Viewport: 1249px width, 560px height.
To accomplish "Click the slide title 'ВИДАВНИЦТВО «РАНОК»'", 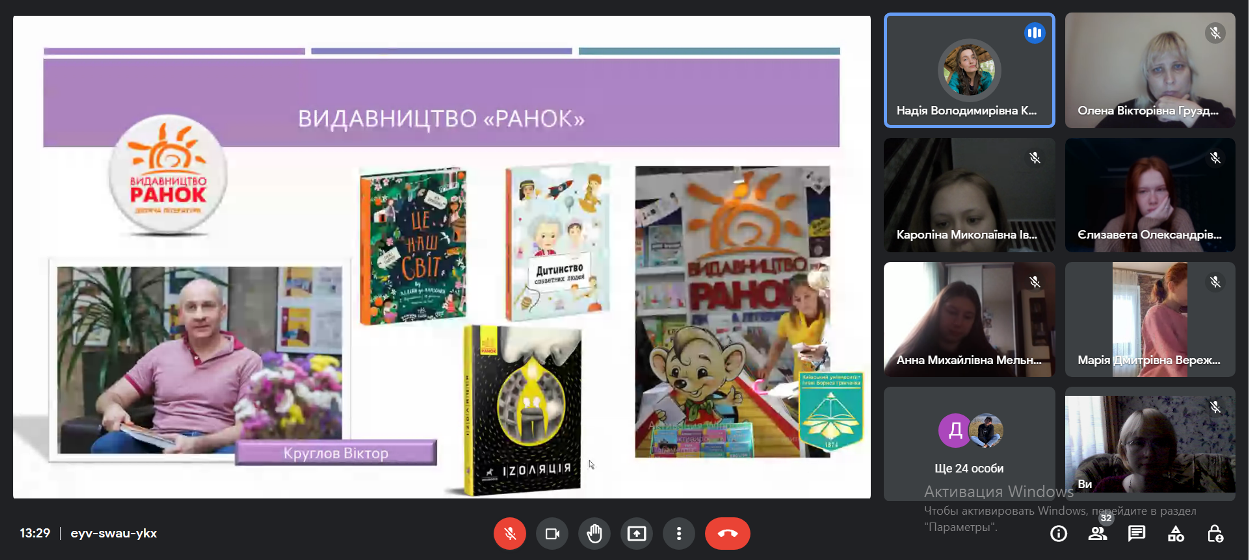I will coord(441,119).
